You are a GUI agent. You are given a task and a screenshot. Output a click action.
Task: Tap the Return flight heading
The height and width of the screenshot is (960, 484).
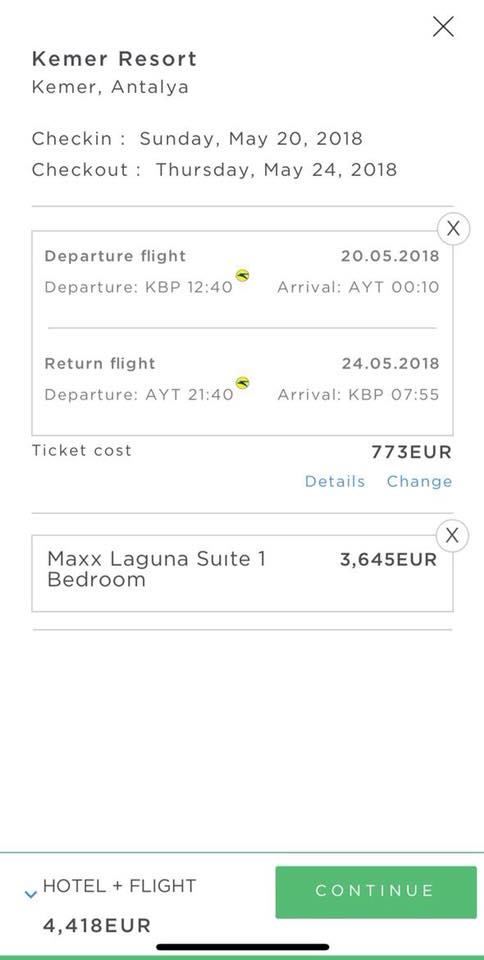100,363
